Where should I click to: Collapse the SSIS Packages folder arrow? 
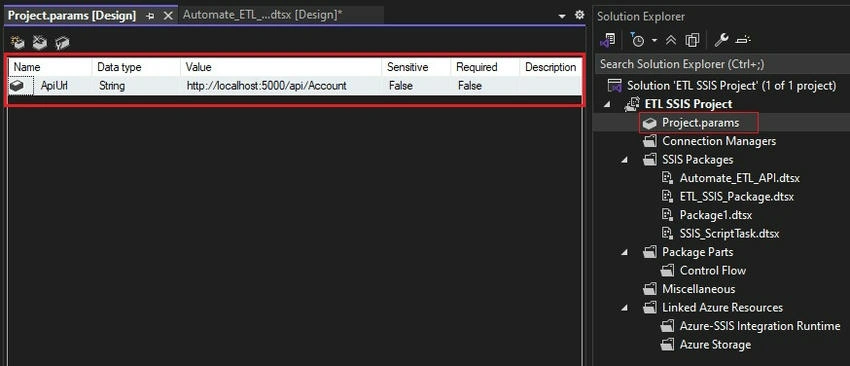625,160
